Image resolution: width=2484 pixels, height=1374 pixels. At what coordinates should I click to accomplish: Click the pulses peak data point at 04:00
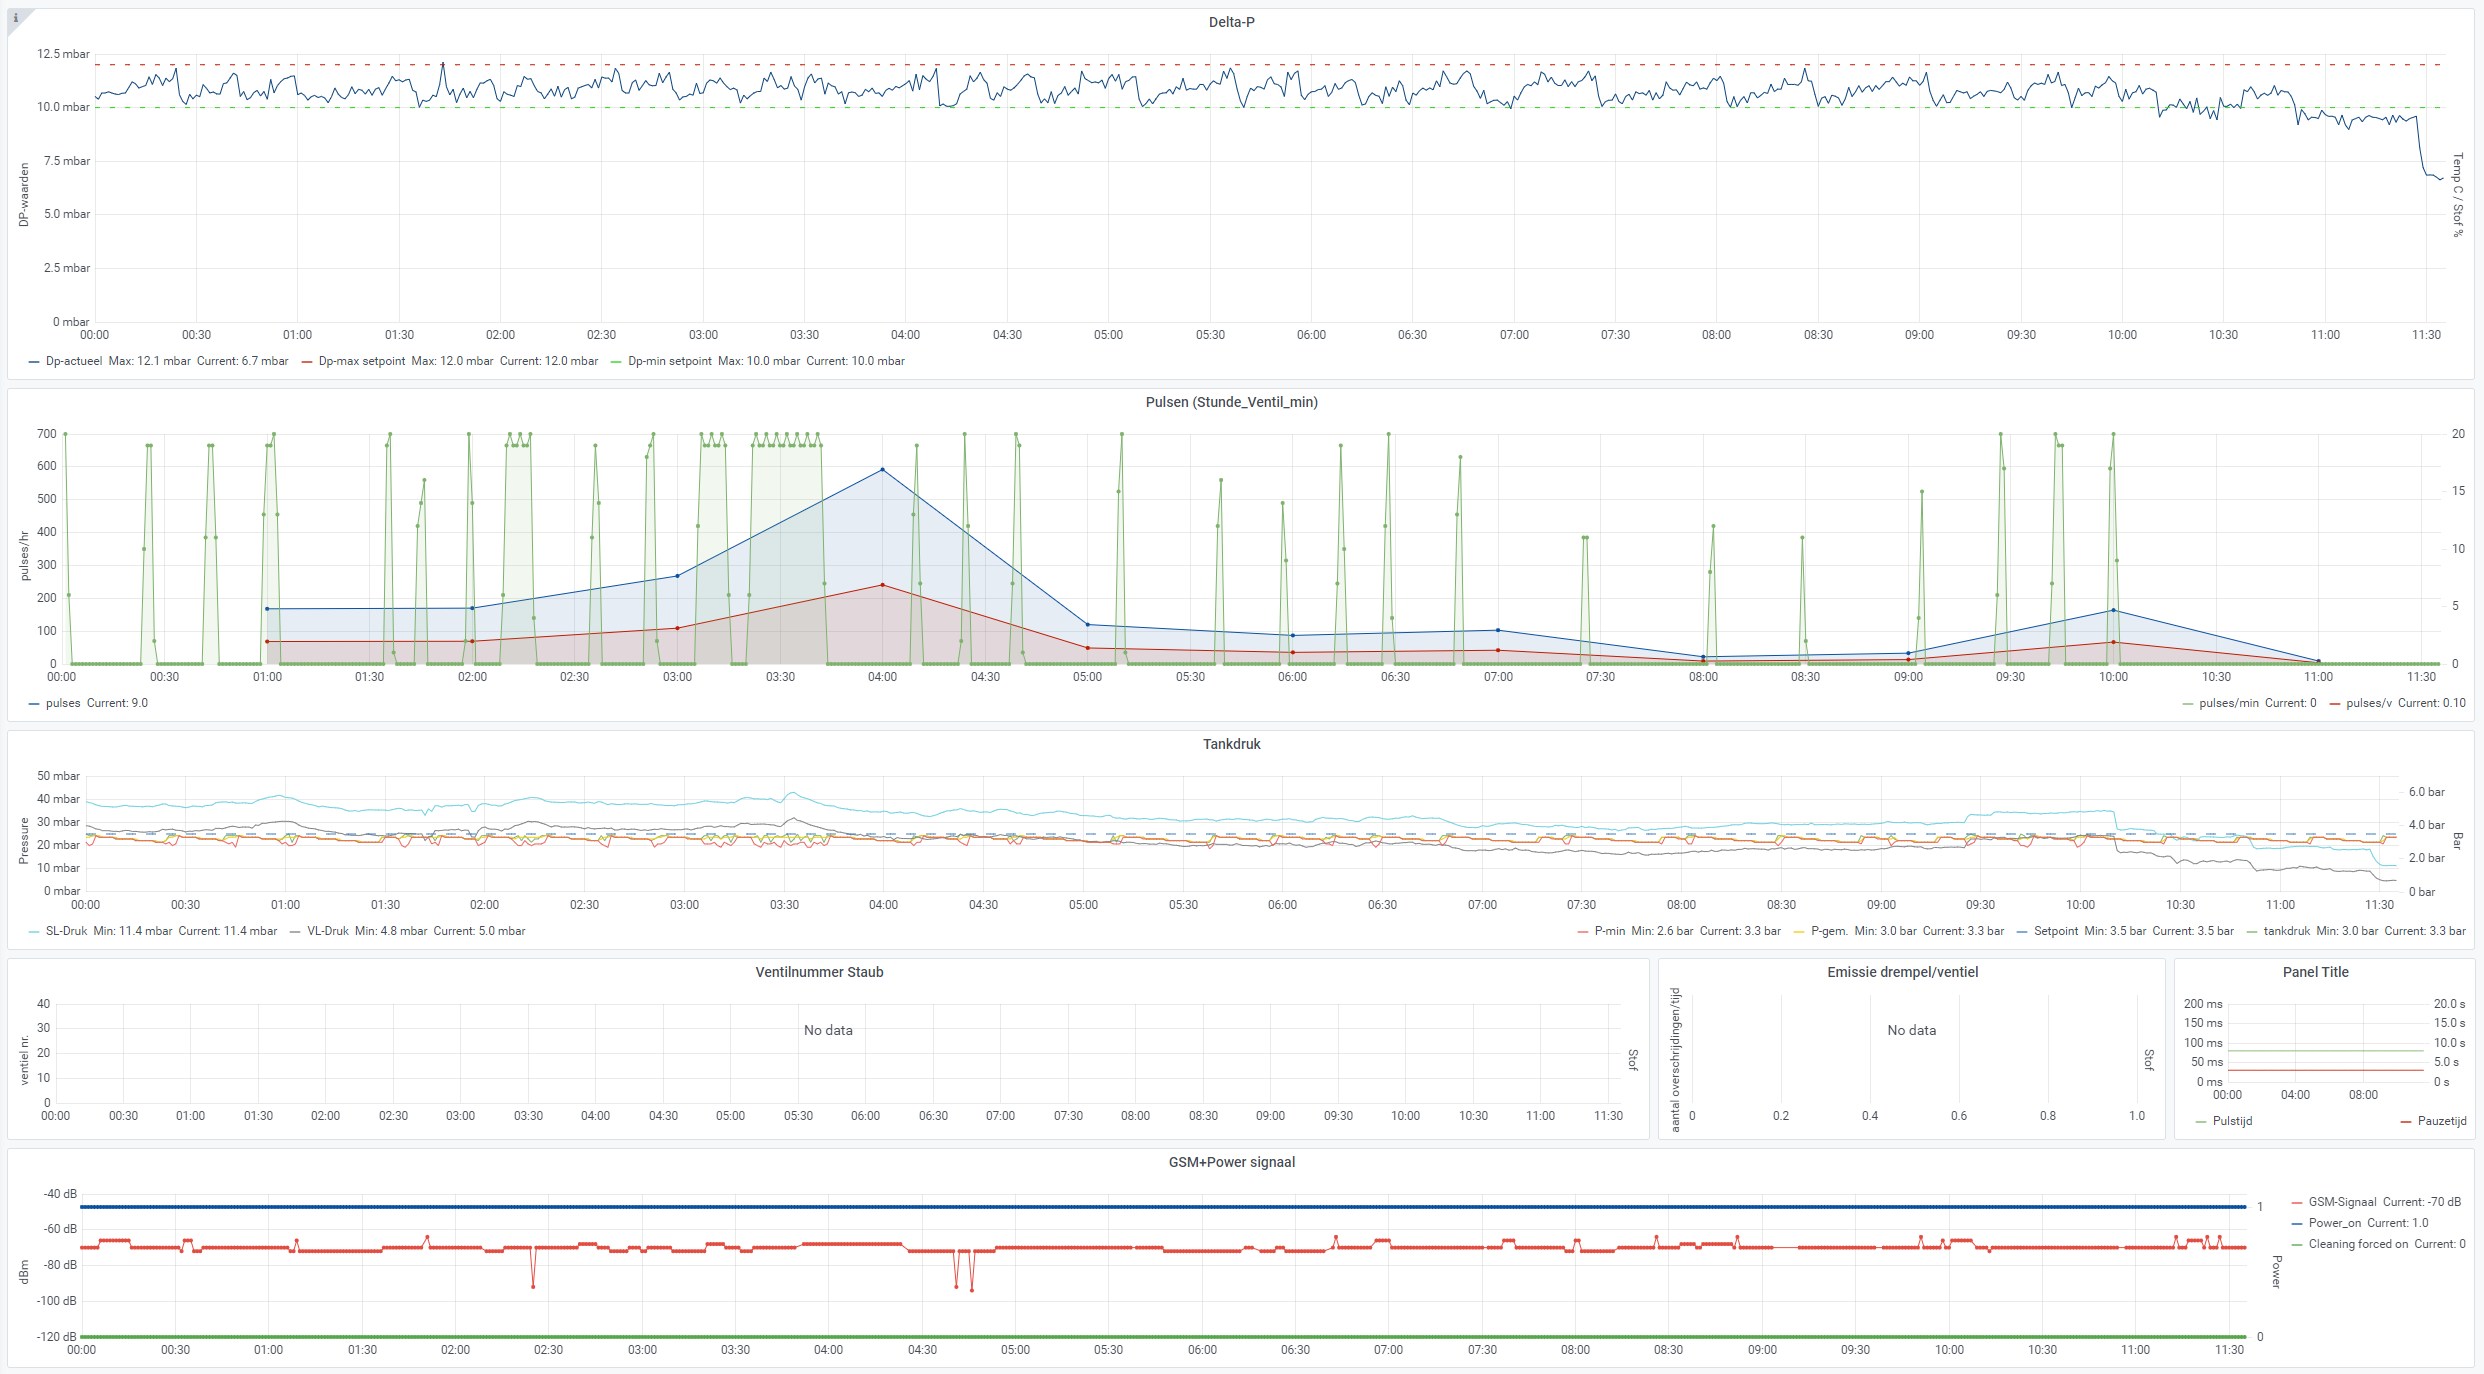point(882,469)
